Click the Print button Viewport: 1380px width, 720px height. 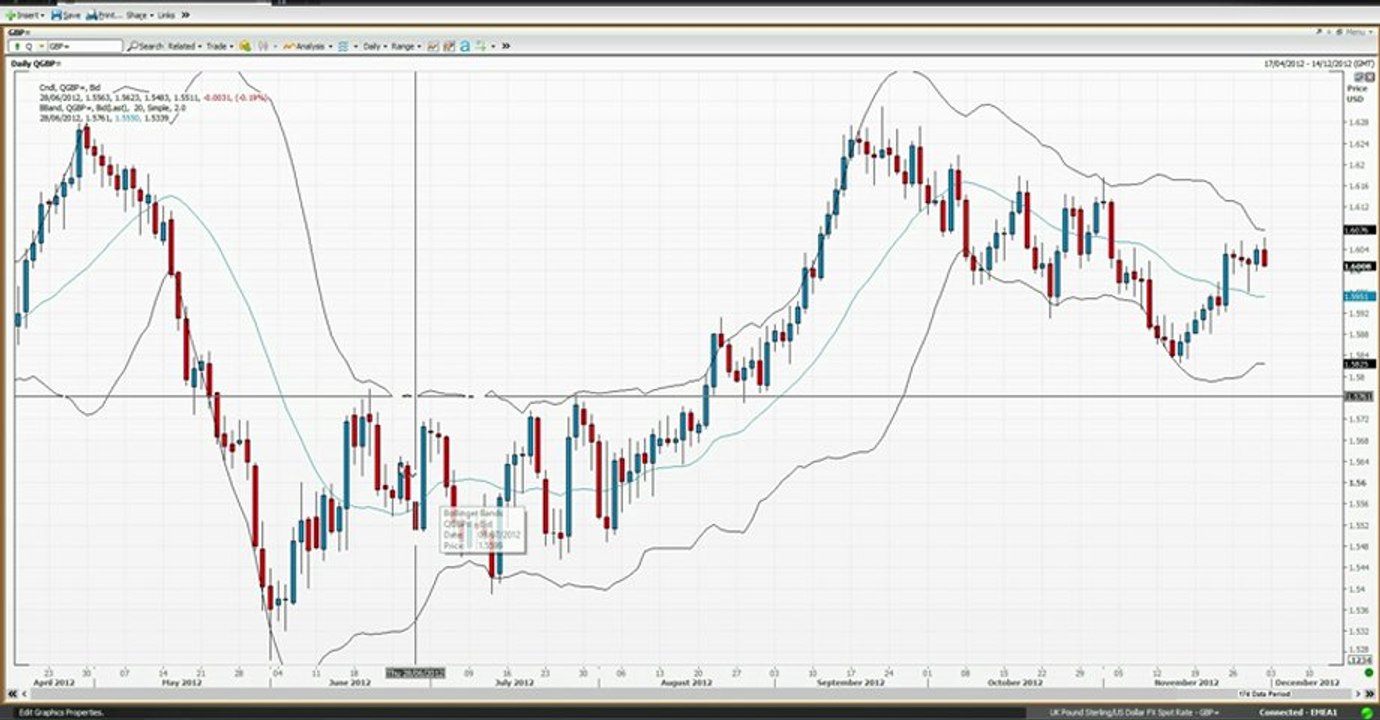tap(105, 16)
